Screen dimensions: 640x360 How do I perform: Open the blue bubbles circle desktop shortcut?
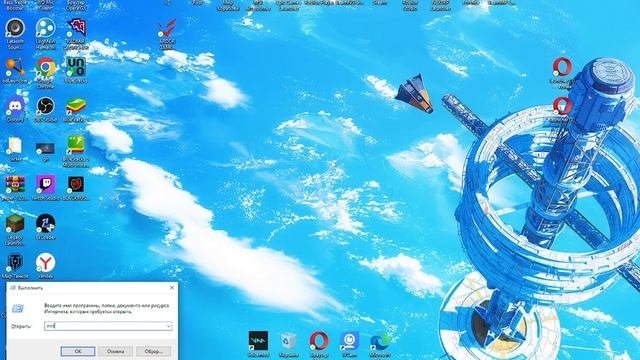(45, 29)
